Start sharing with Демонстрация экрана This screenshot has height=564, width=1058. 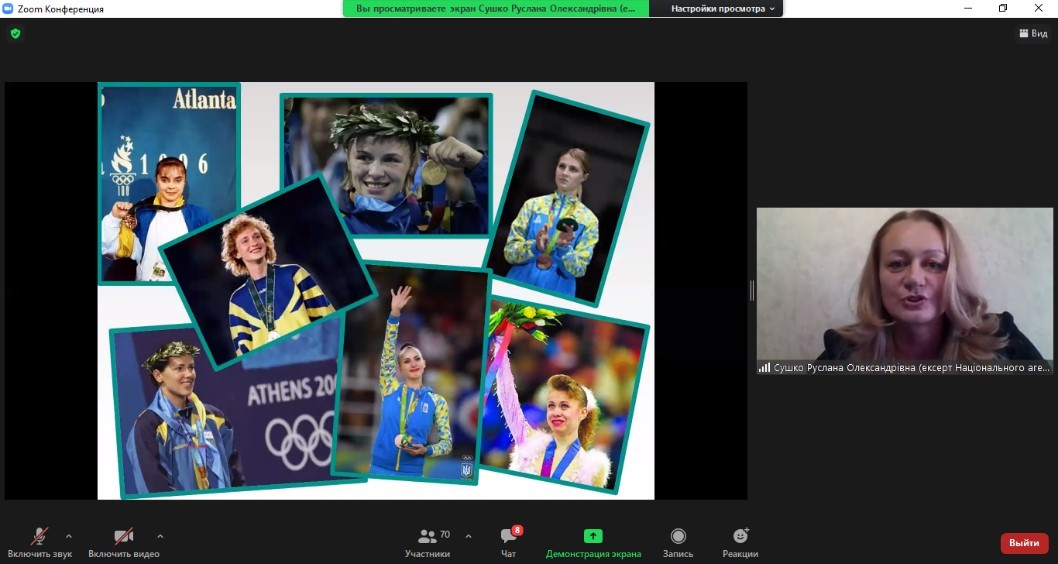pyautogui.click(x=593, y=541)
